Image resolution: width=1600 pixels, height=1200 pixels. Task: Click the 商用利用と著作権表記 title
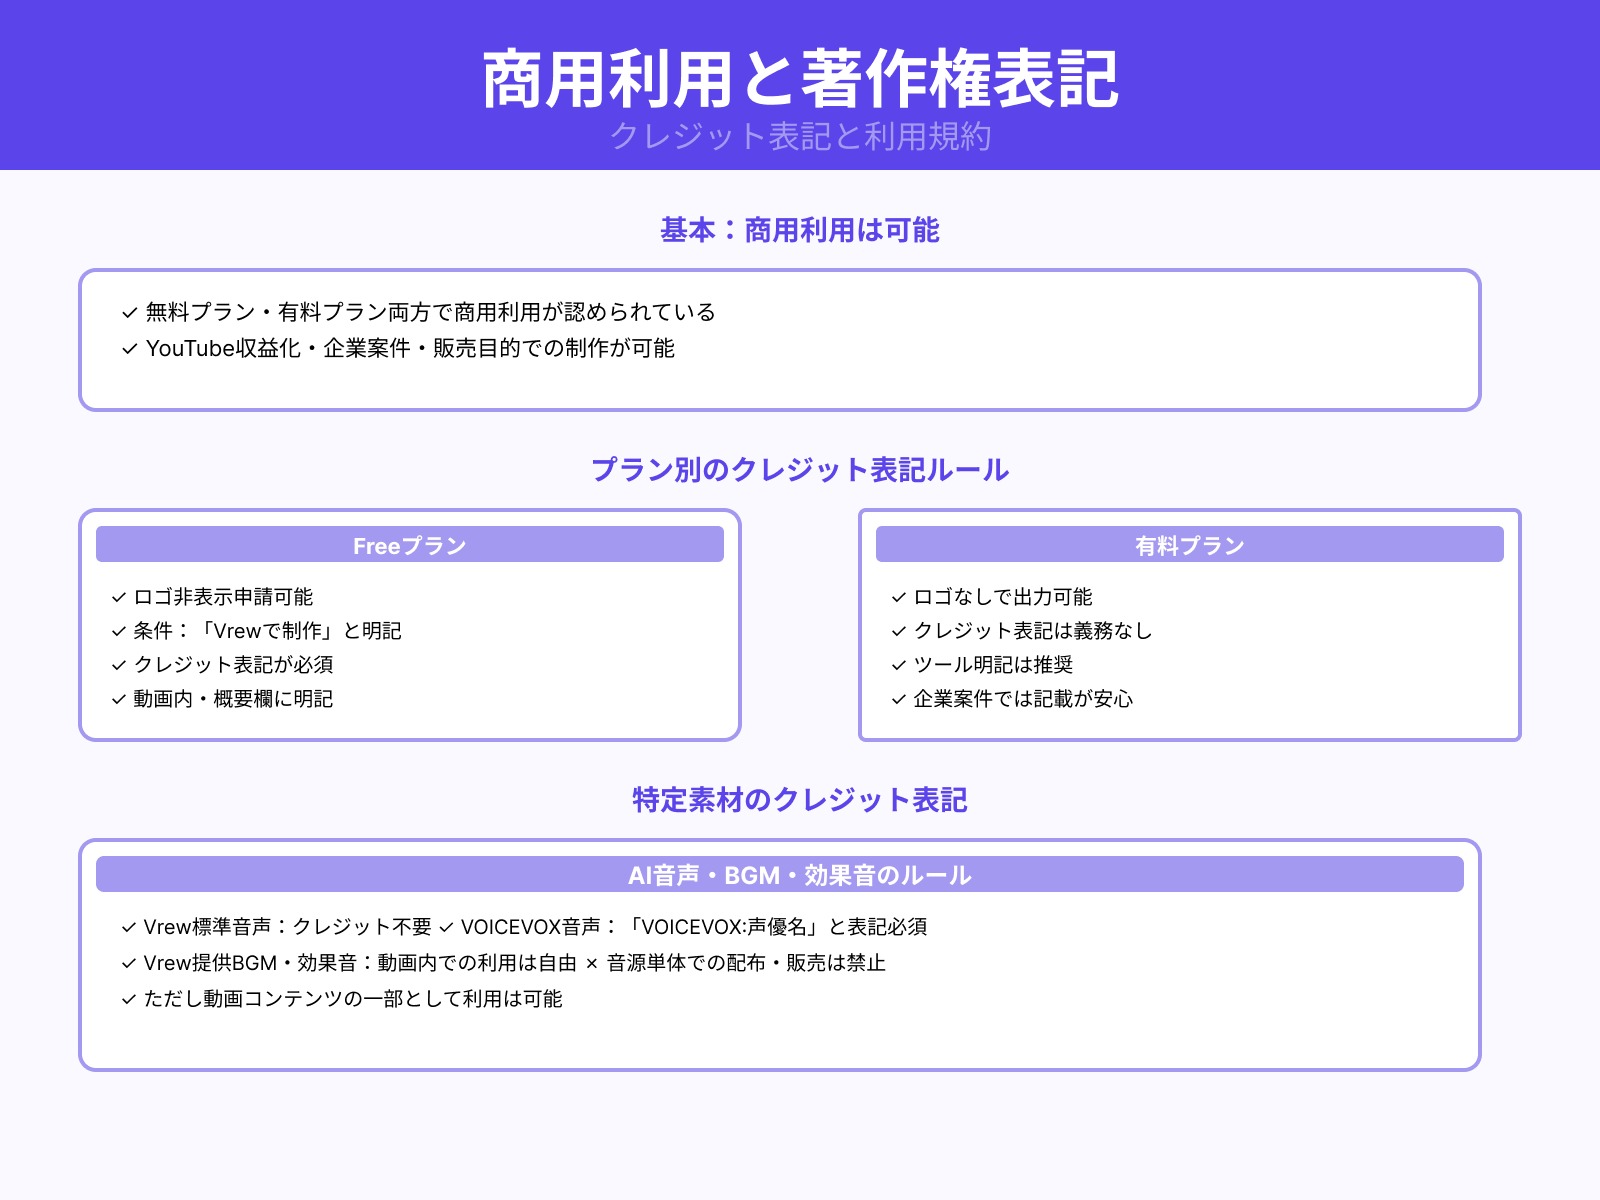(x=800, y=78)
